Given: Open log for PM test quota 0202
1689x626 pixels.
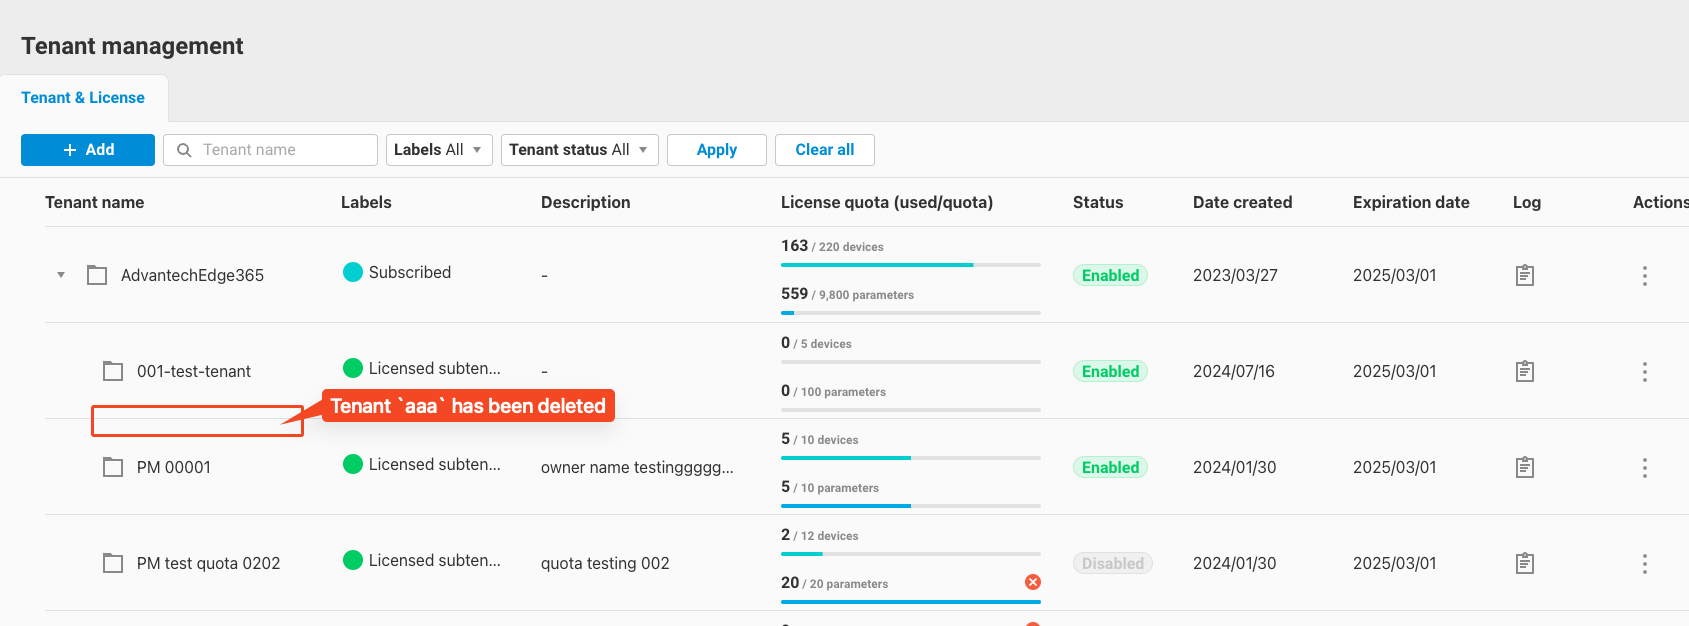Looking at the screenshot, I should tap(1524, 563).
